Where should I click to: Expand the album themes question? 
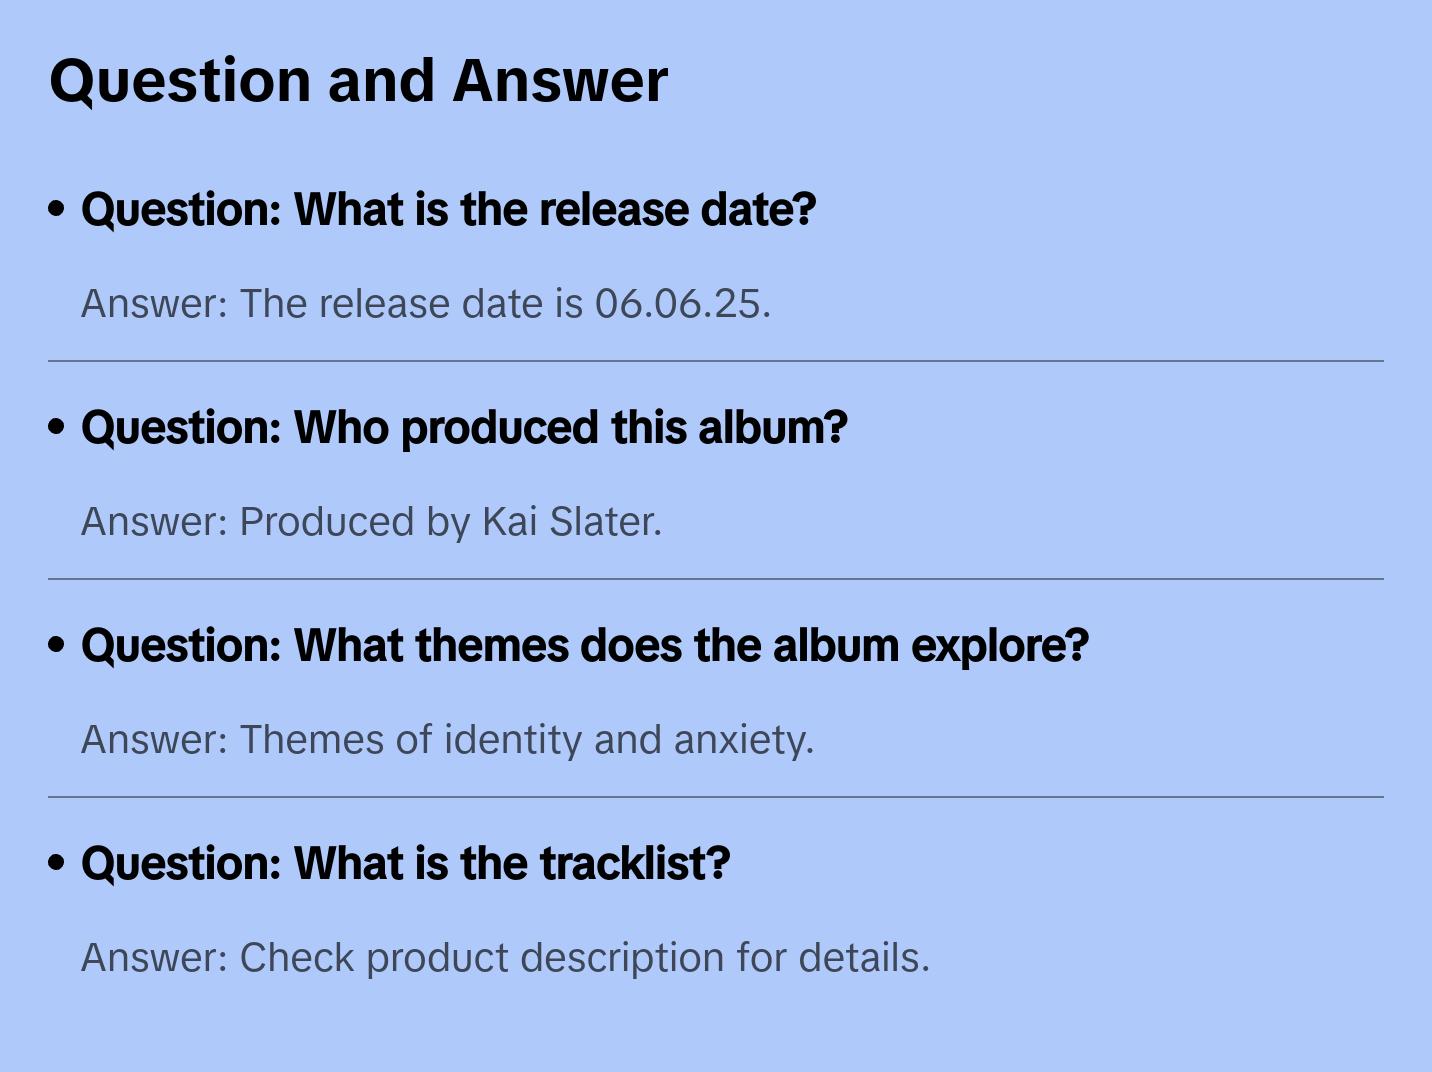click(584, 646)
